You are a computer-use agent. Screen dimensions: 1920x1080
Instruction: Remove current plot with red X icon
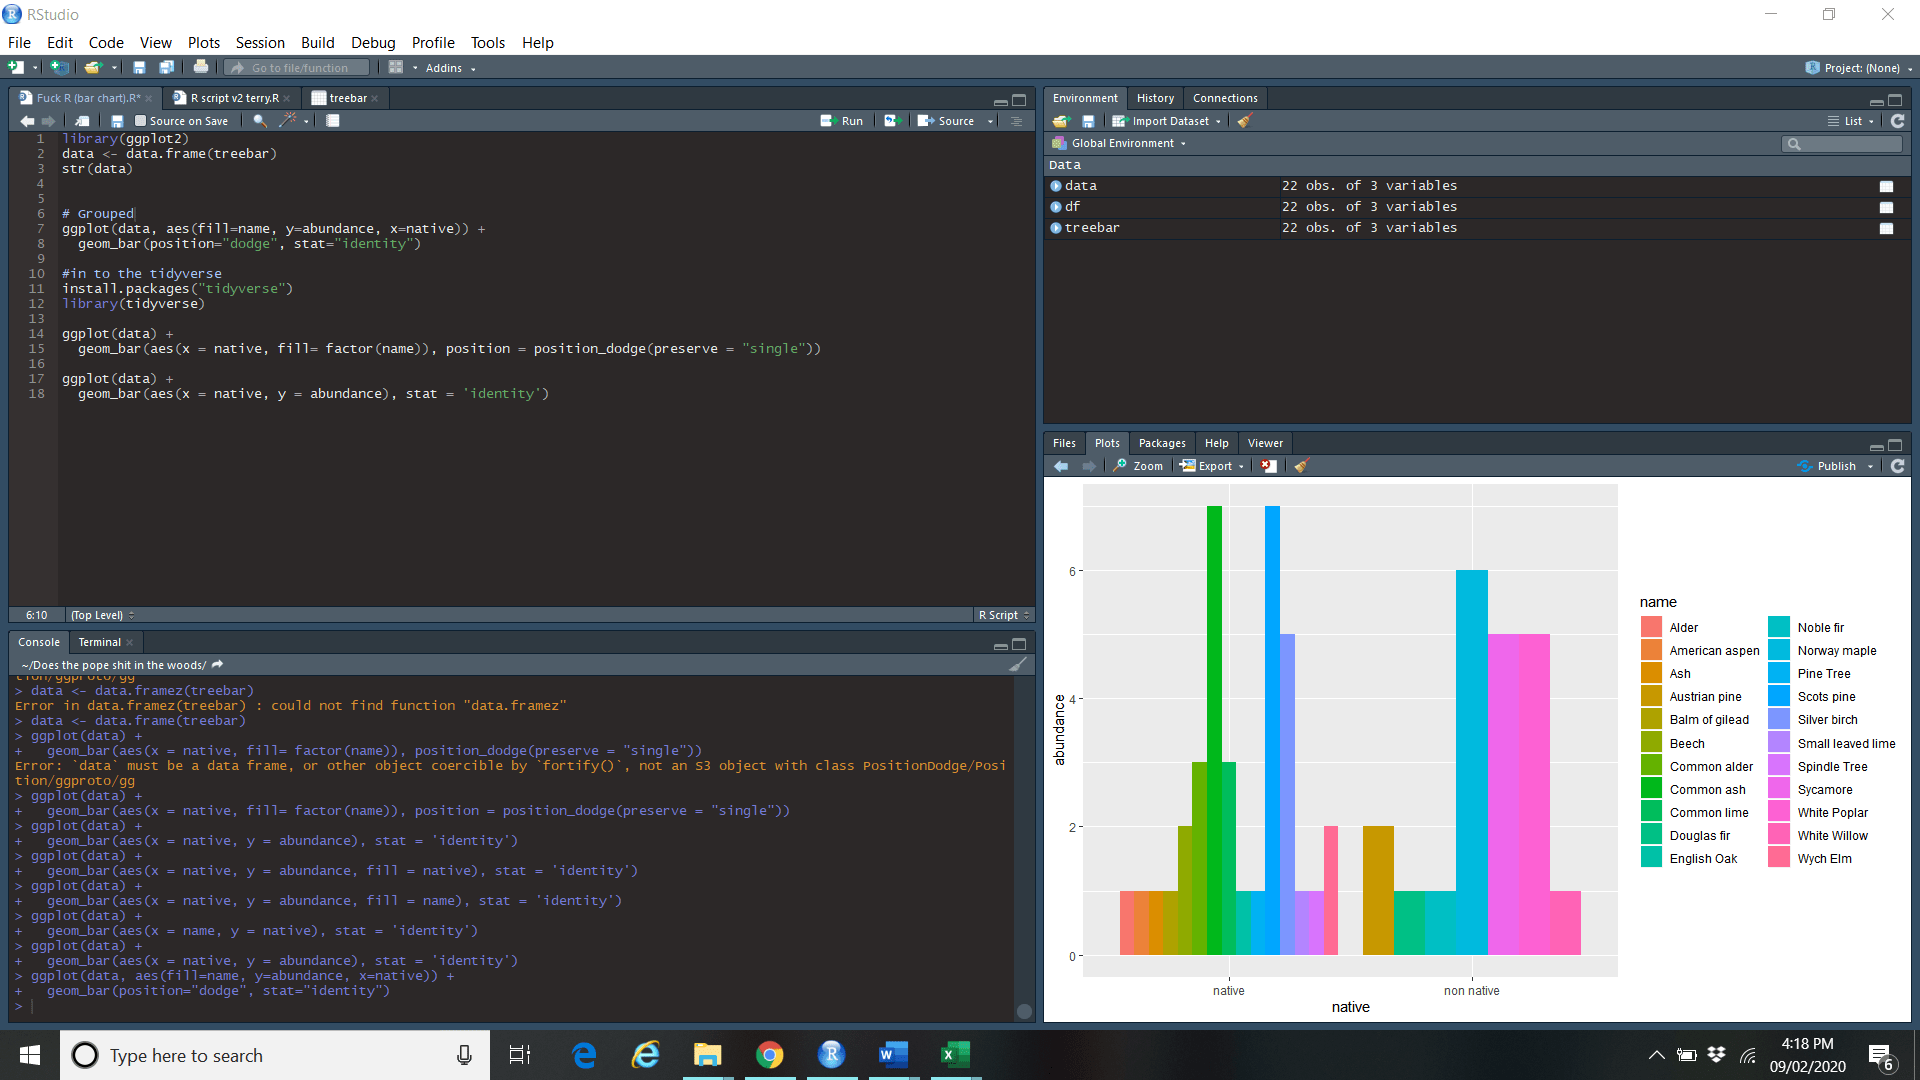click(x=1268, y=466)
